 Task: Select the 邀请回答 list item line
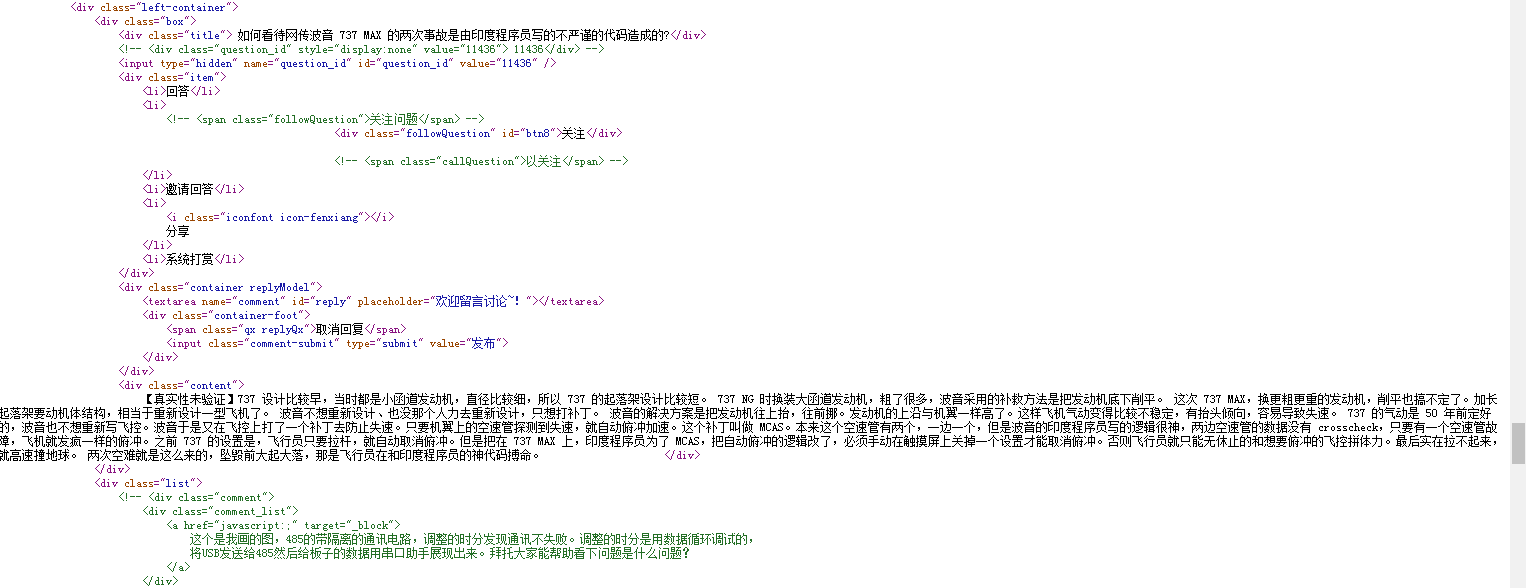point(193,189)
